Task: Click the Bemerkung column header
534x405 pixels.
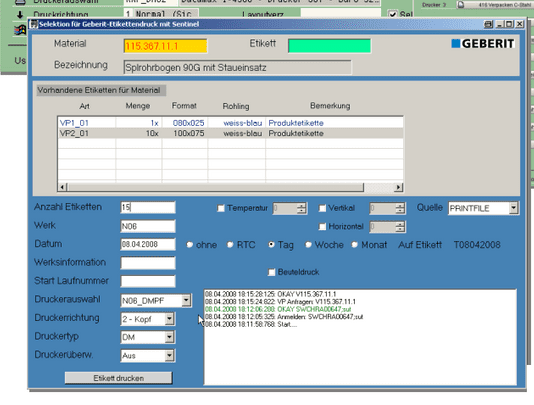Action: (x=330, y=106)
